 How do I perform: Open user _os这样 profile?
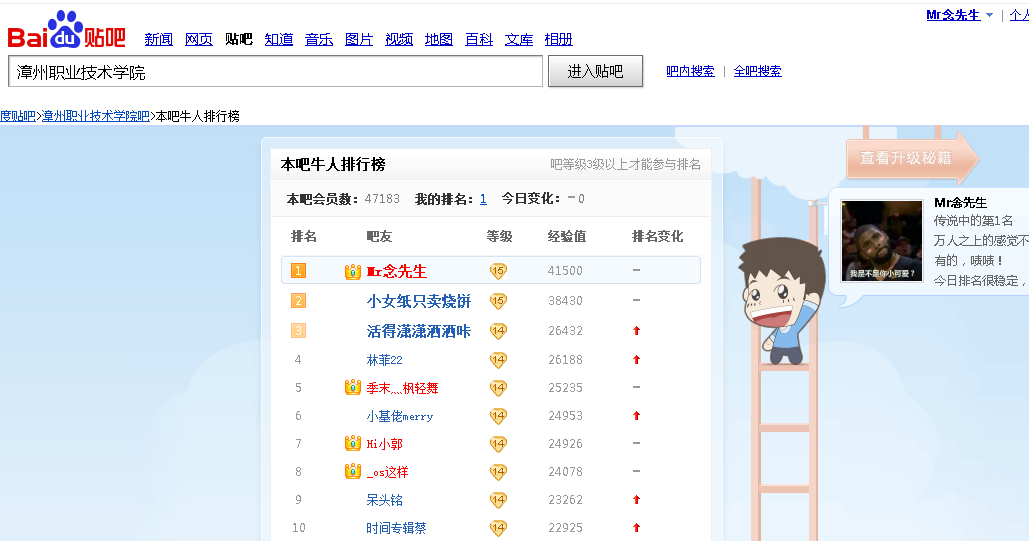point(387,472)
